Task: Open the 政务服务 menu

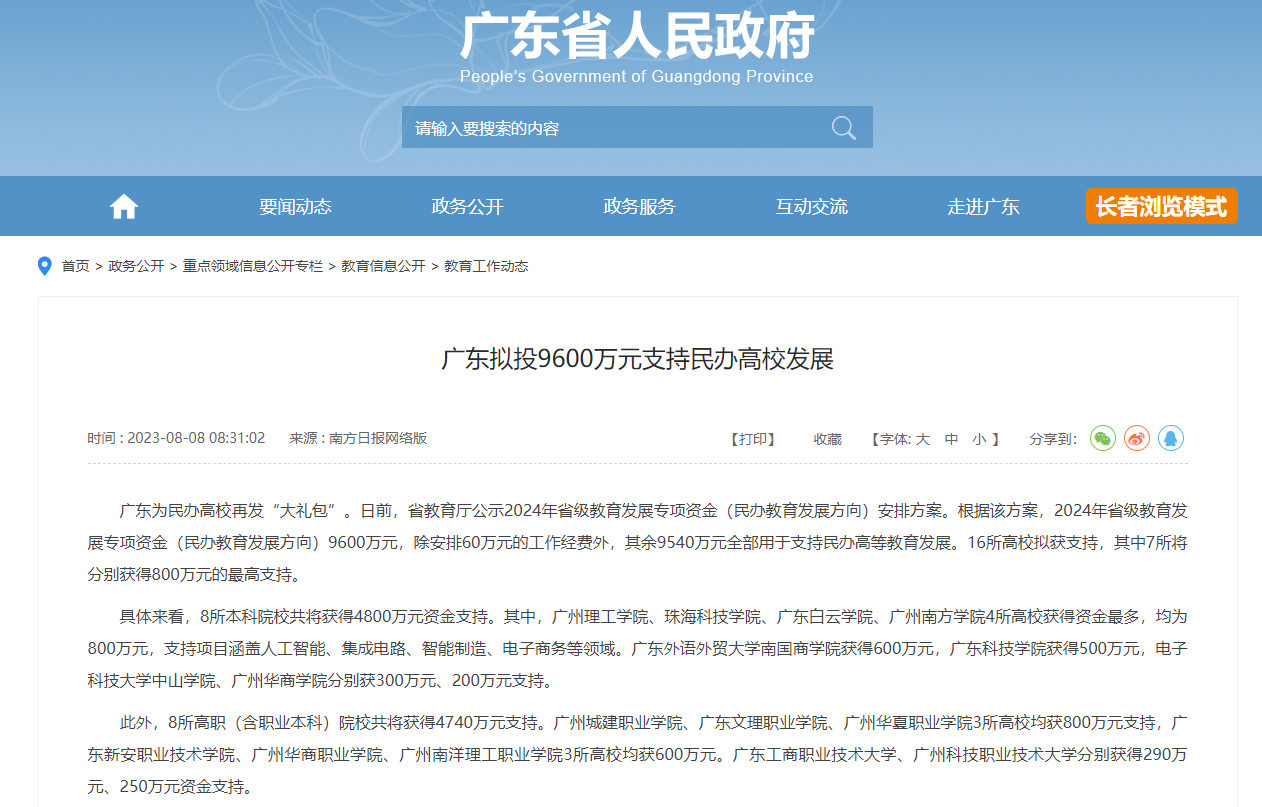Action: pos(640,207)
